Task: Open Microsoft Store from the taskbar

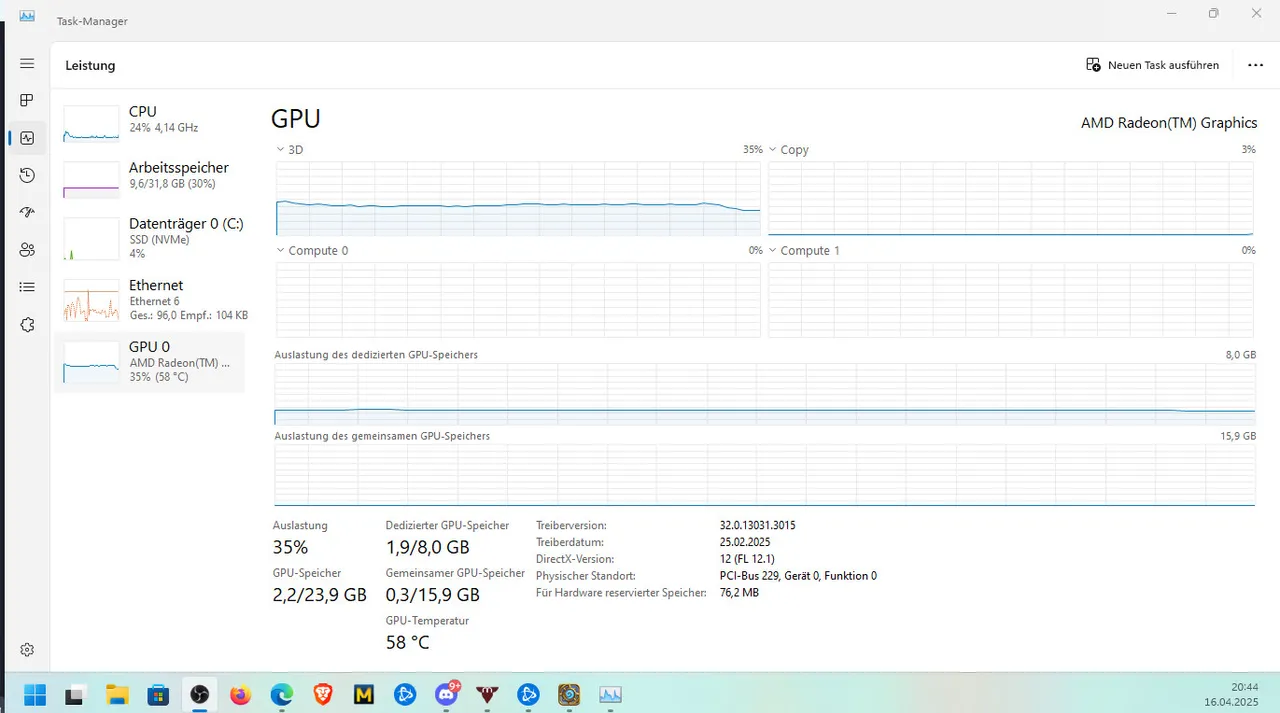Action: (x=158, y=694)
